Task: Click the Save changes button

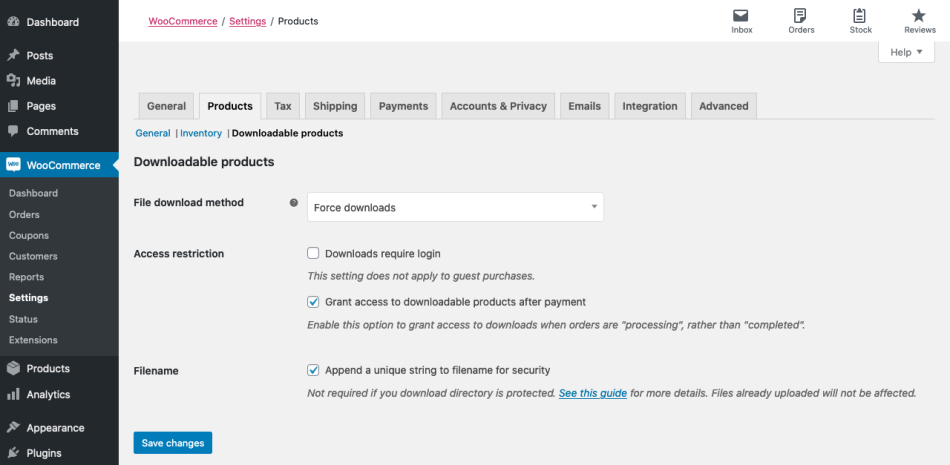Action: (173, 443)
